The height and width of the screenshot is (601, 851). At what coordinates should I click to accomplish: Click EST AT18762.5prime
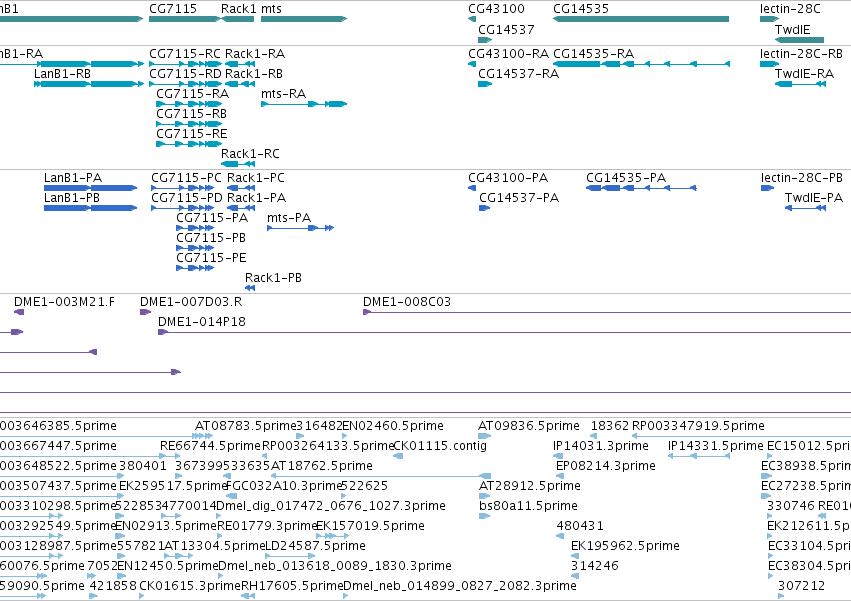click(x=321, y=466)
